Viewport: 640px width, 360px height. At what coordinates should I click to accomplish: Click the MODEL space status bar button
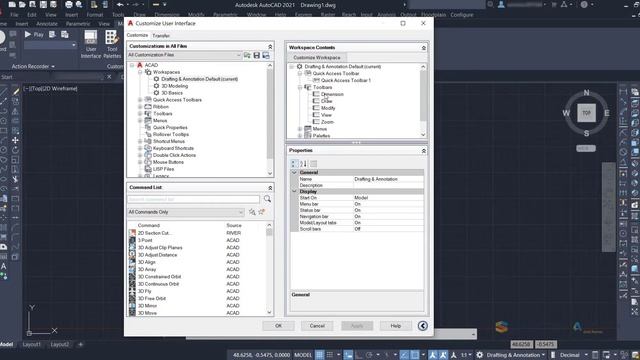[303, 355]
